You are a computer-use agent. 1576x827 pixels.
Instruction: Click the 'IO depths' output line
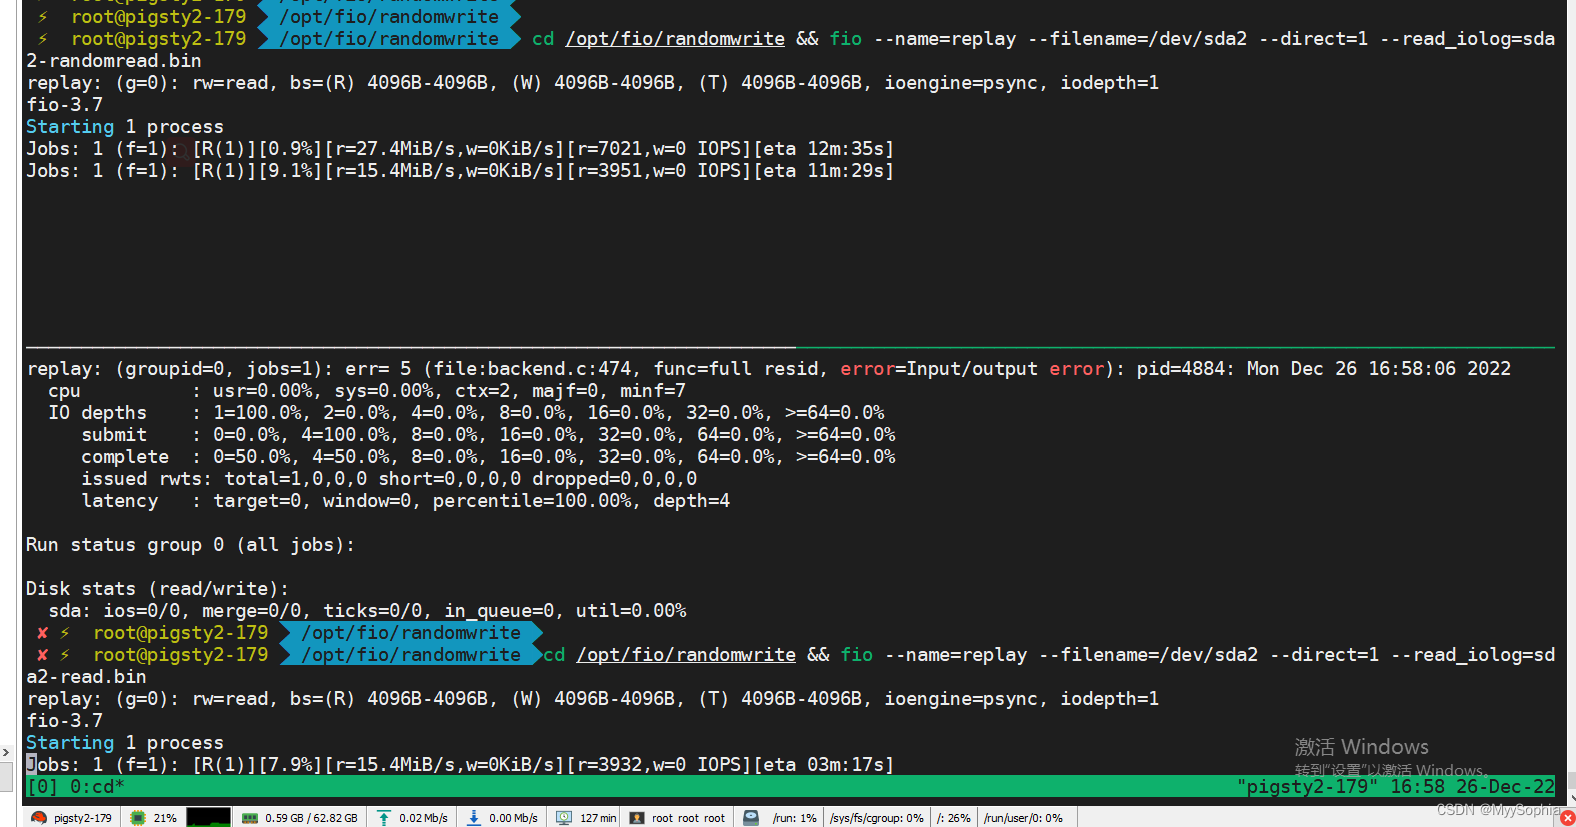coord(466,413)
